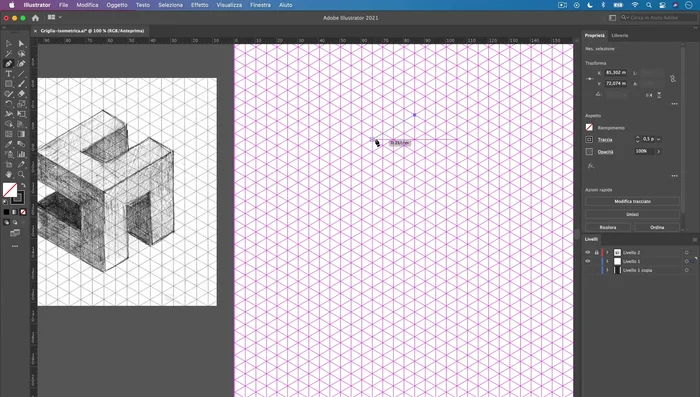This screenshot has height=397, width=700.
Task: Select the Column Graph tool
Action: click(x=21, y=155)
